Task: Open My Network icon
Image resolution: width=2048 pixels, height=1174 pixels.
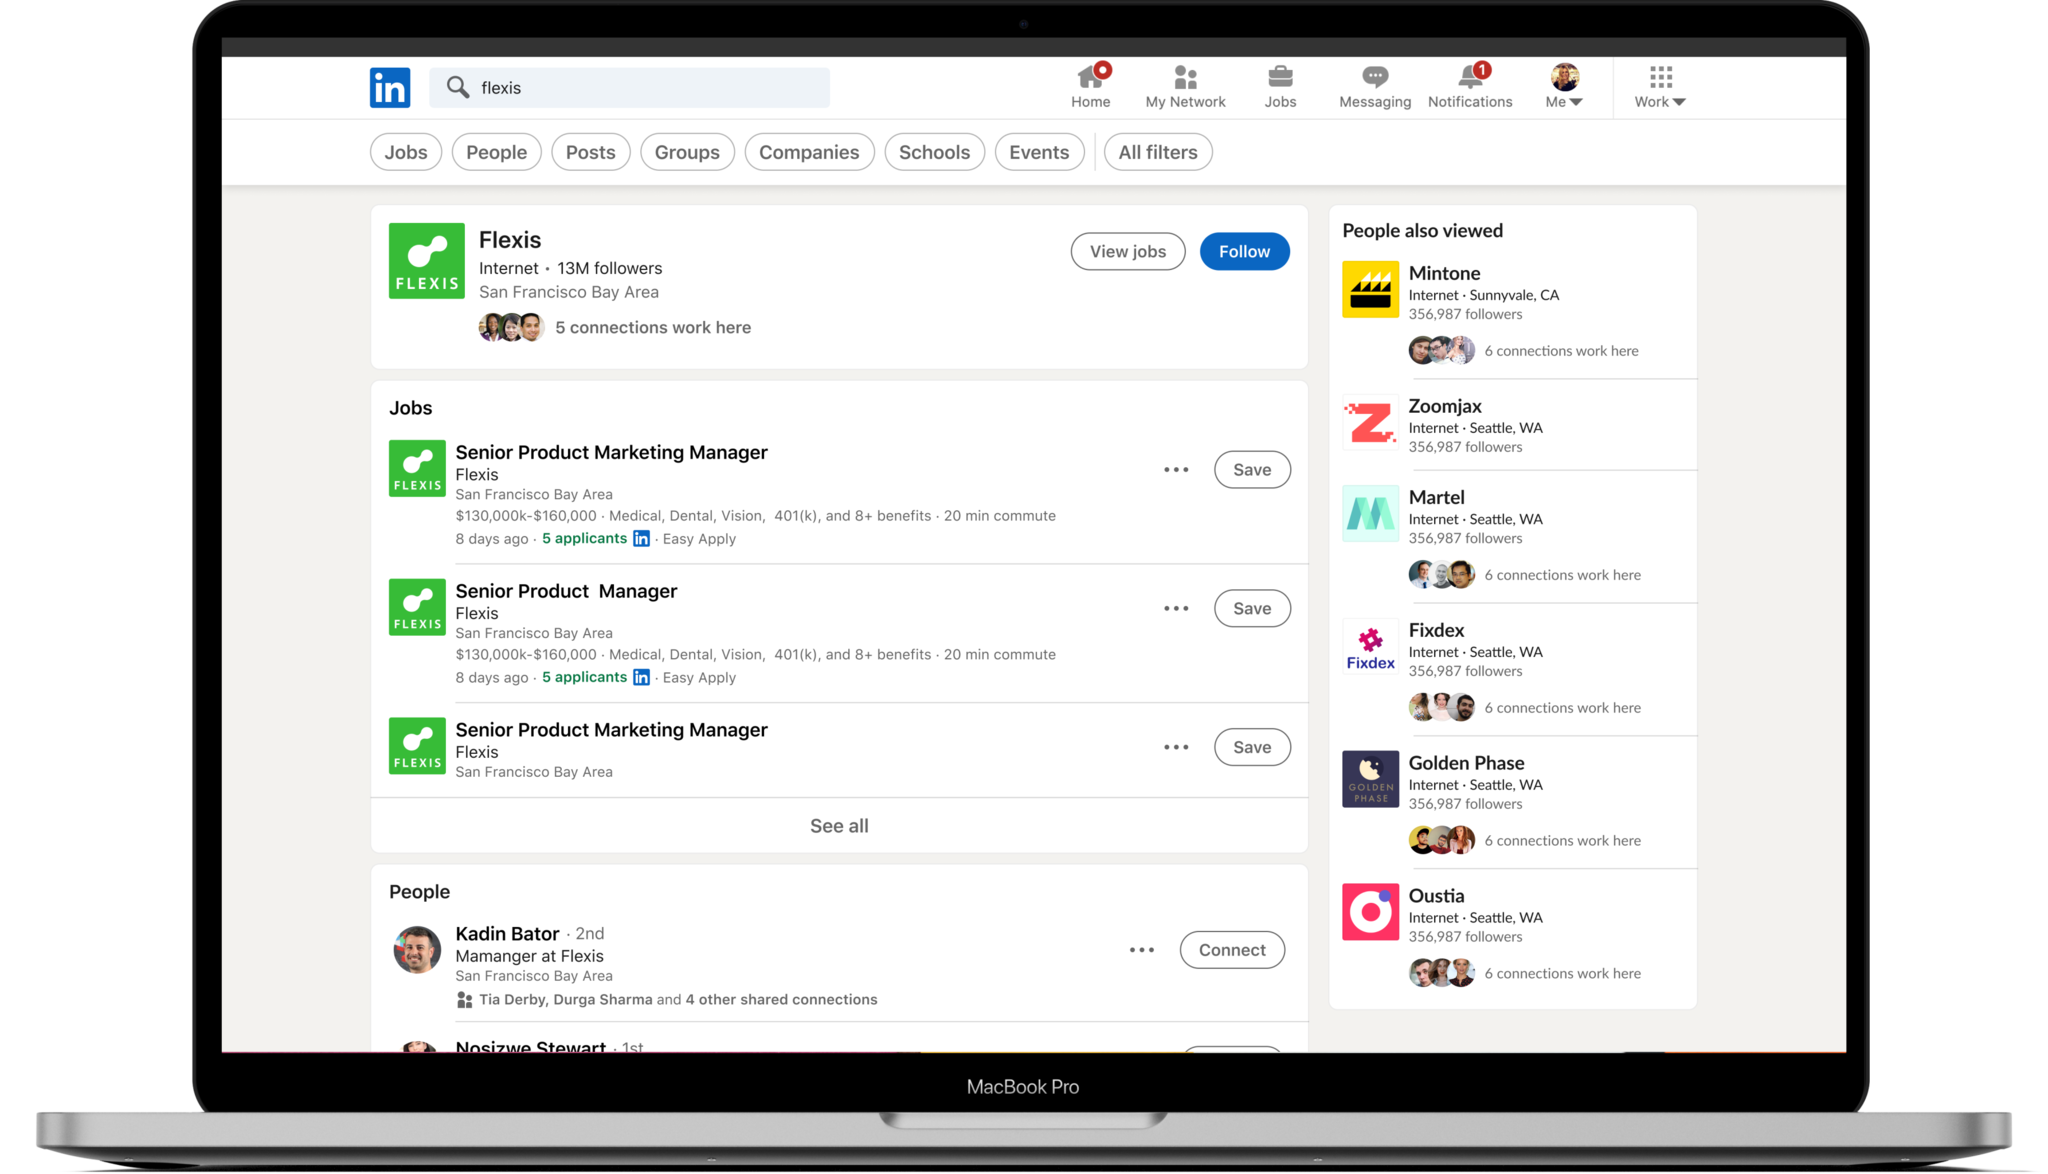Action: (1185, 78)
